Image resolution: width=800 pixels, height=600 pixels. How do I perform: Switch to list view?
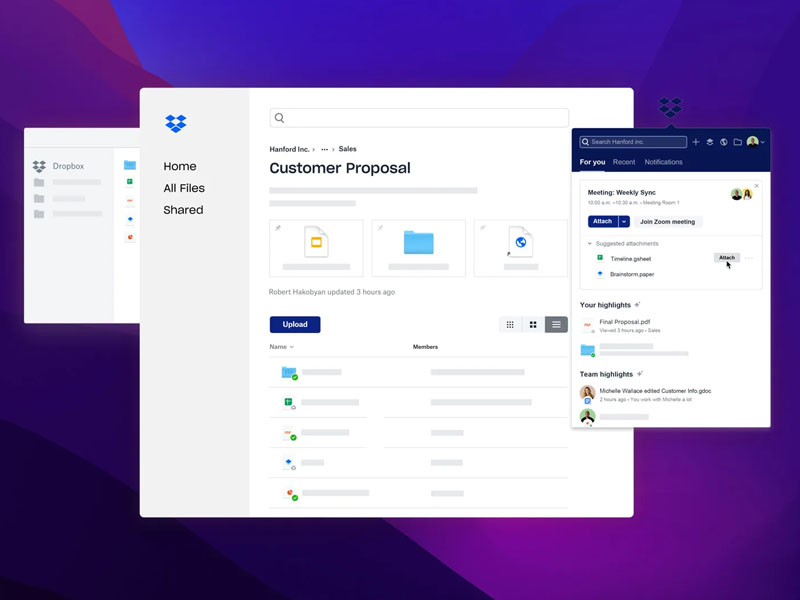tap(556, 324)
